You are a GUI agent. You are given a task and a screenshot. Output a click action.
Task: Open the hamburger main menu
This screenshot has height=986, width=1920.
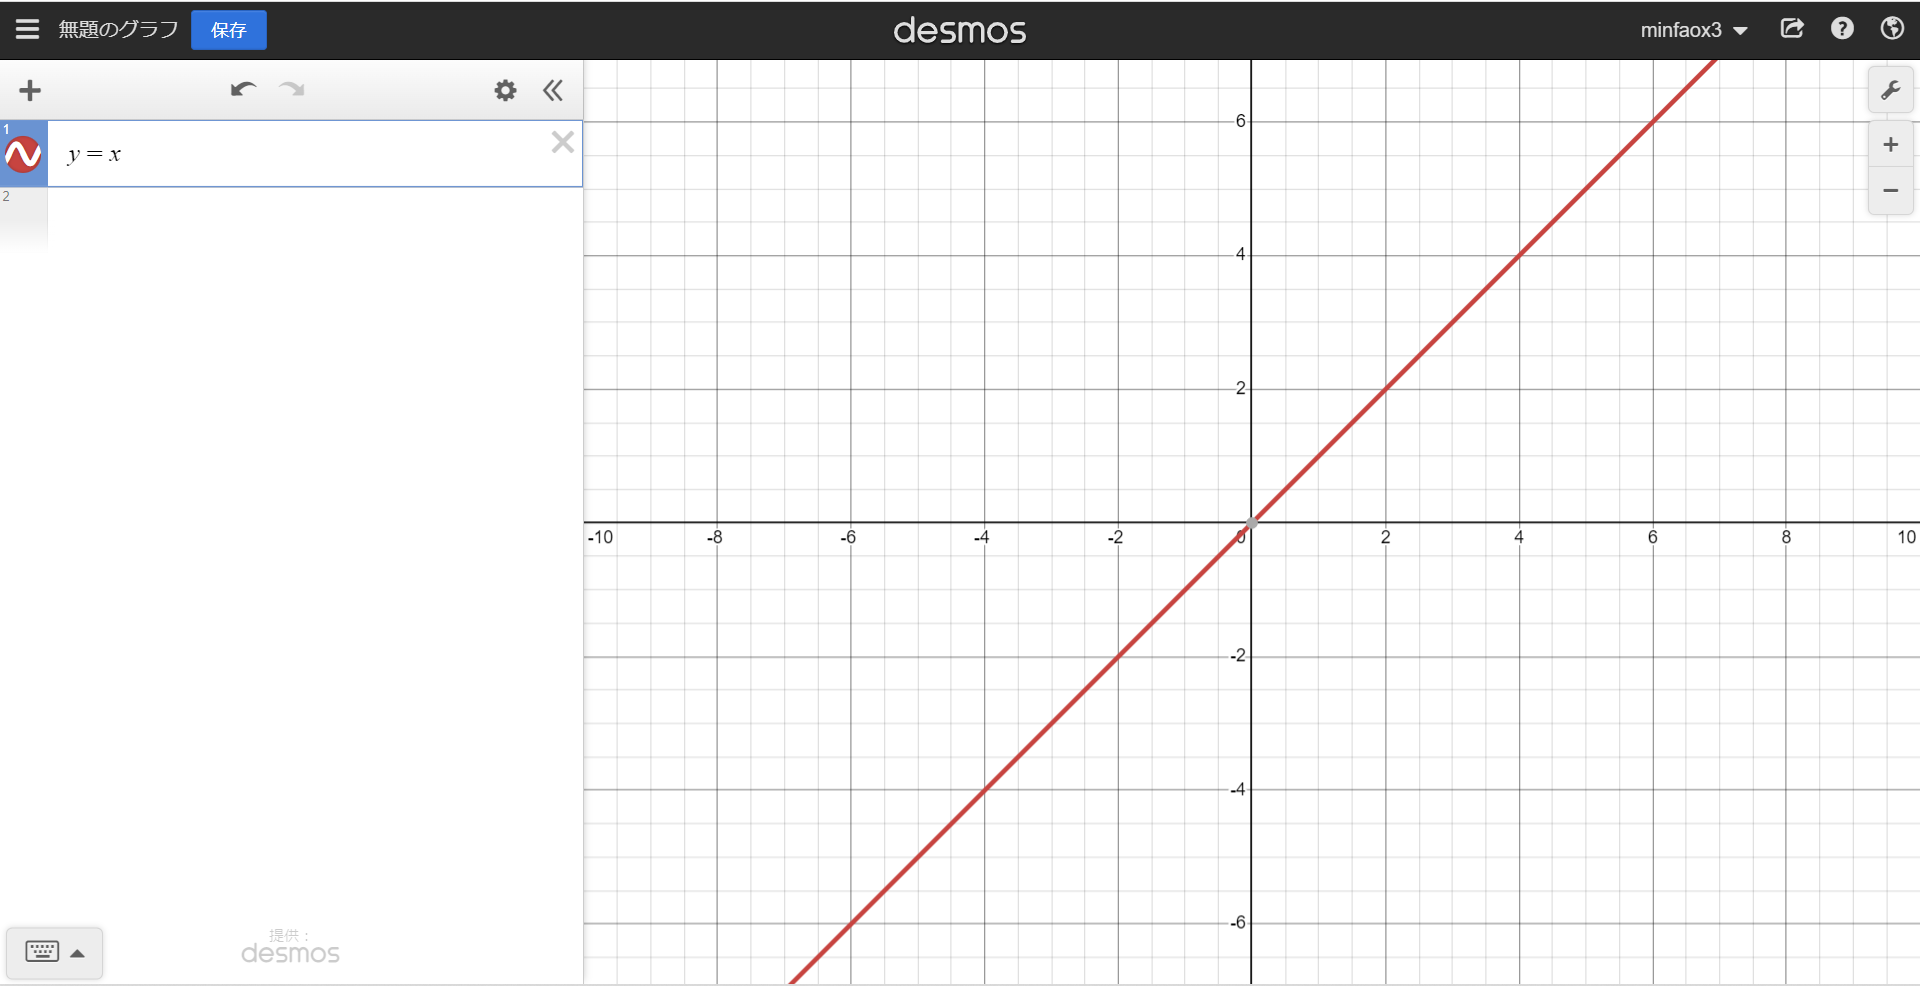[x=27, y=30]
